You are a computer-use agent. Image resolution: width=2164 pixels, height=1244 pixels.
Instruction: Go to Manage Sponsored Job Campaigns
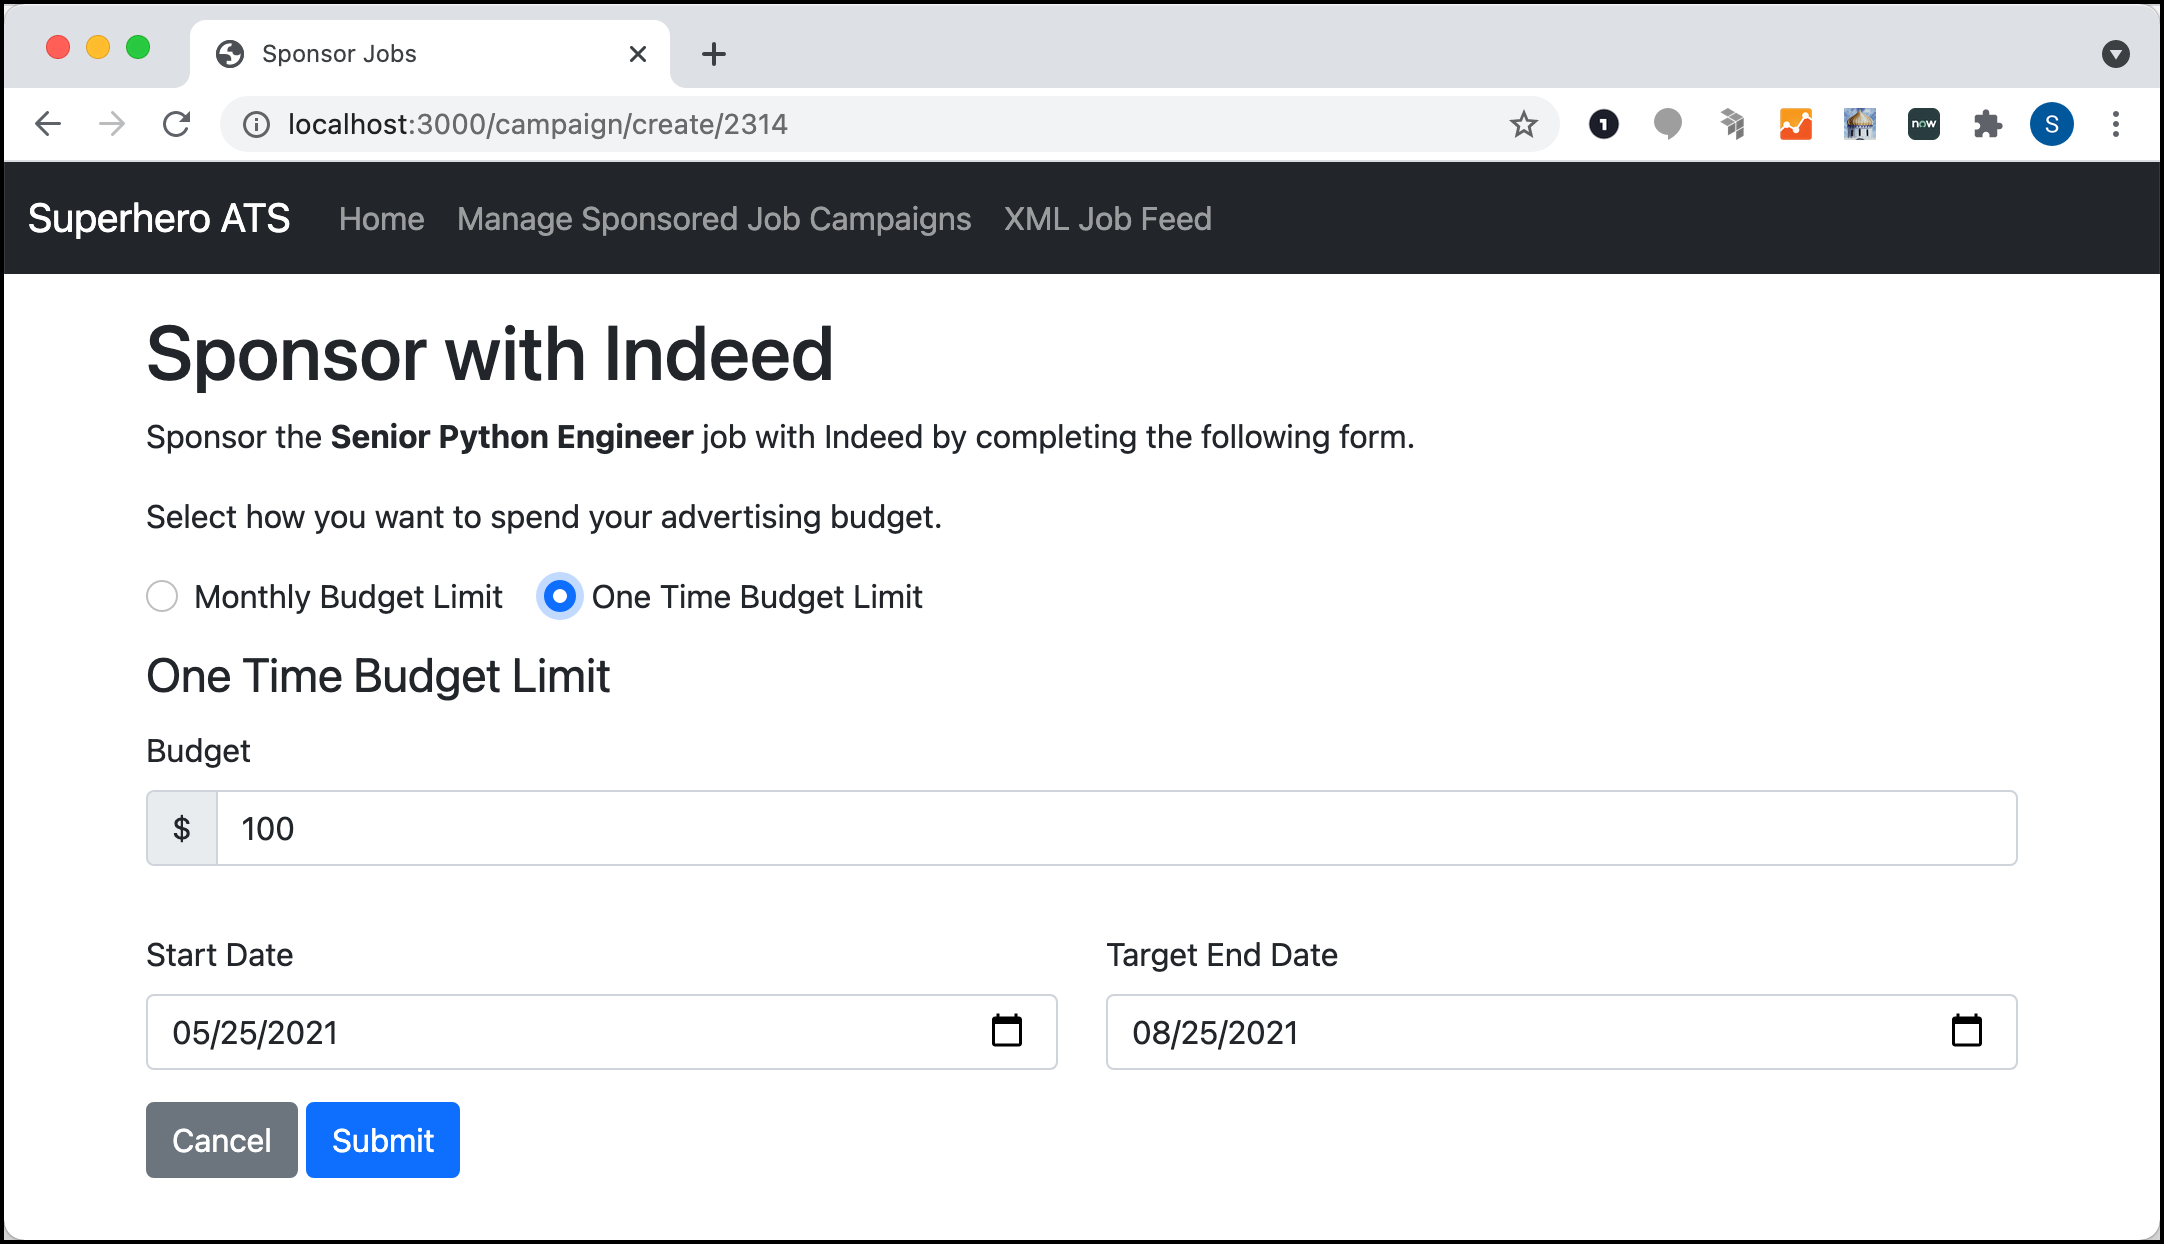(714, 219)
